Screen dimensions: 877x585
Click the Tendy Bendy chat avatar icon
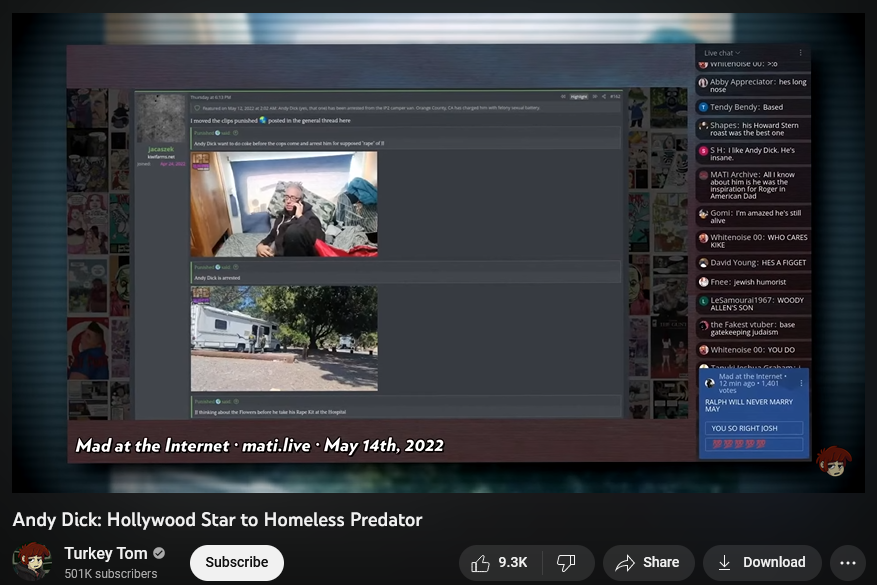click(x=704, y=107)
